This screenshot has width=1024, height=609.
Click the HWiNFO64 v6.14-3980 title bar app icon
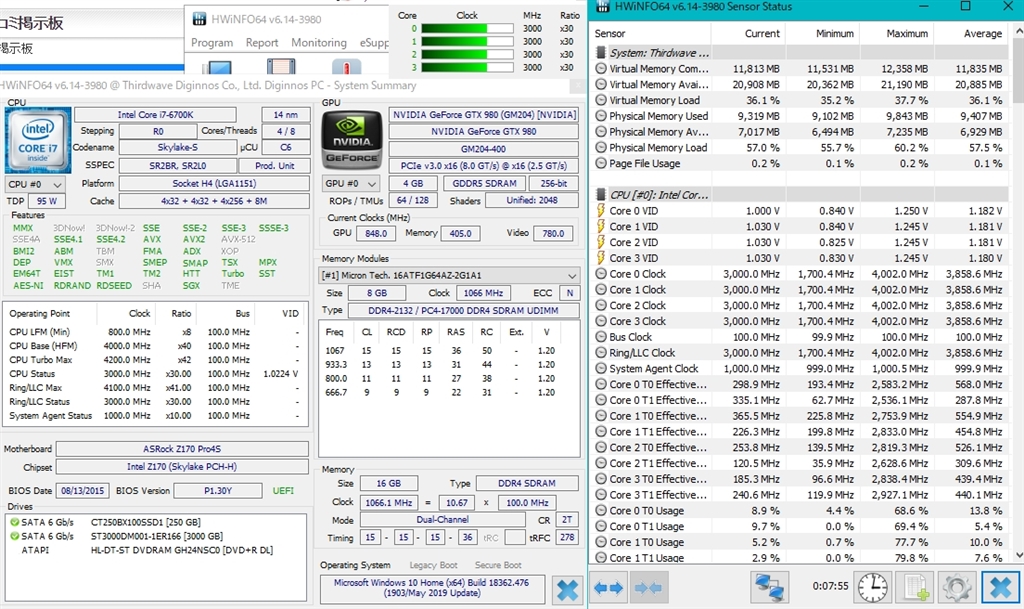pyautogui.click(x=199, y=19)
